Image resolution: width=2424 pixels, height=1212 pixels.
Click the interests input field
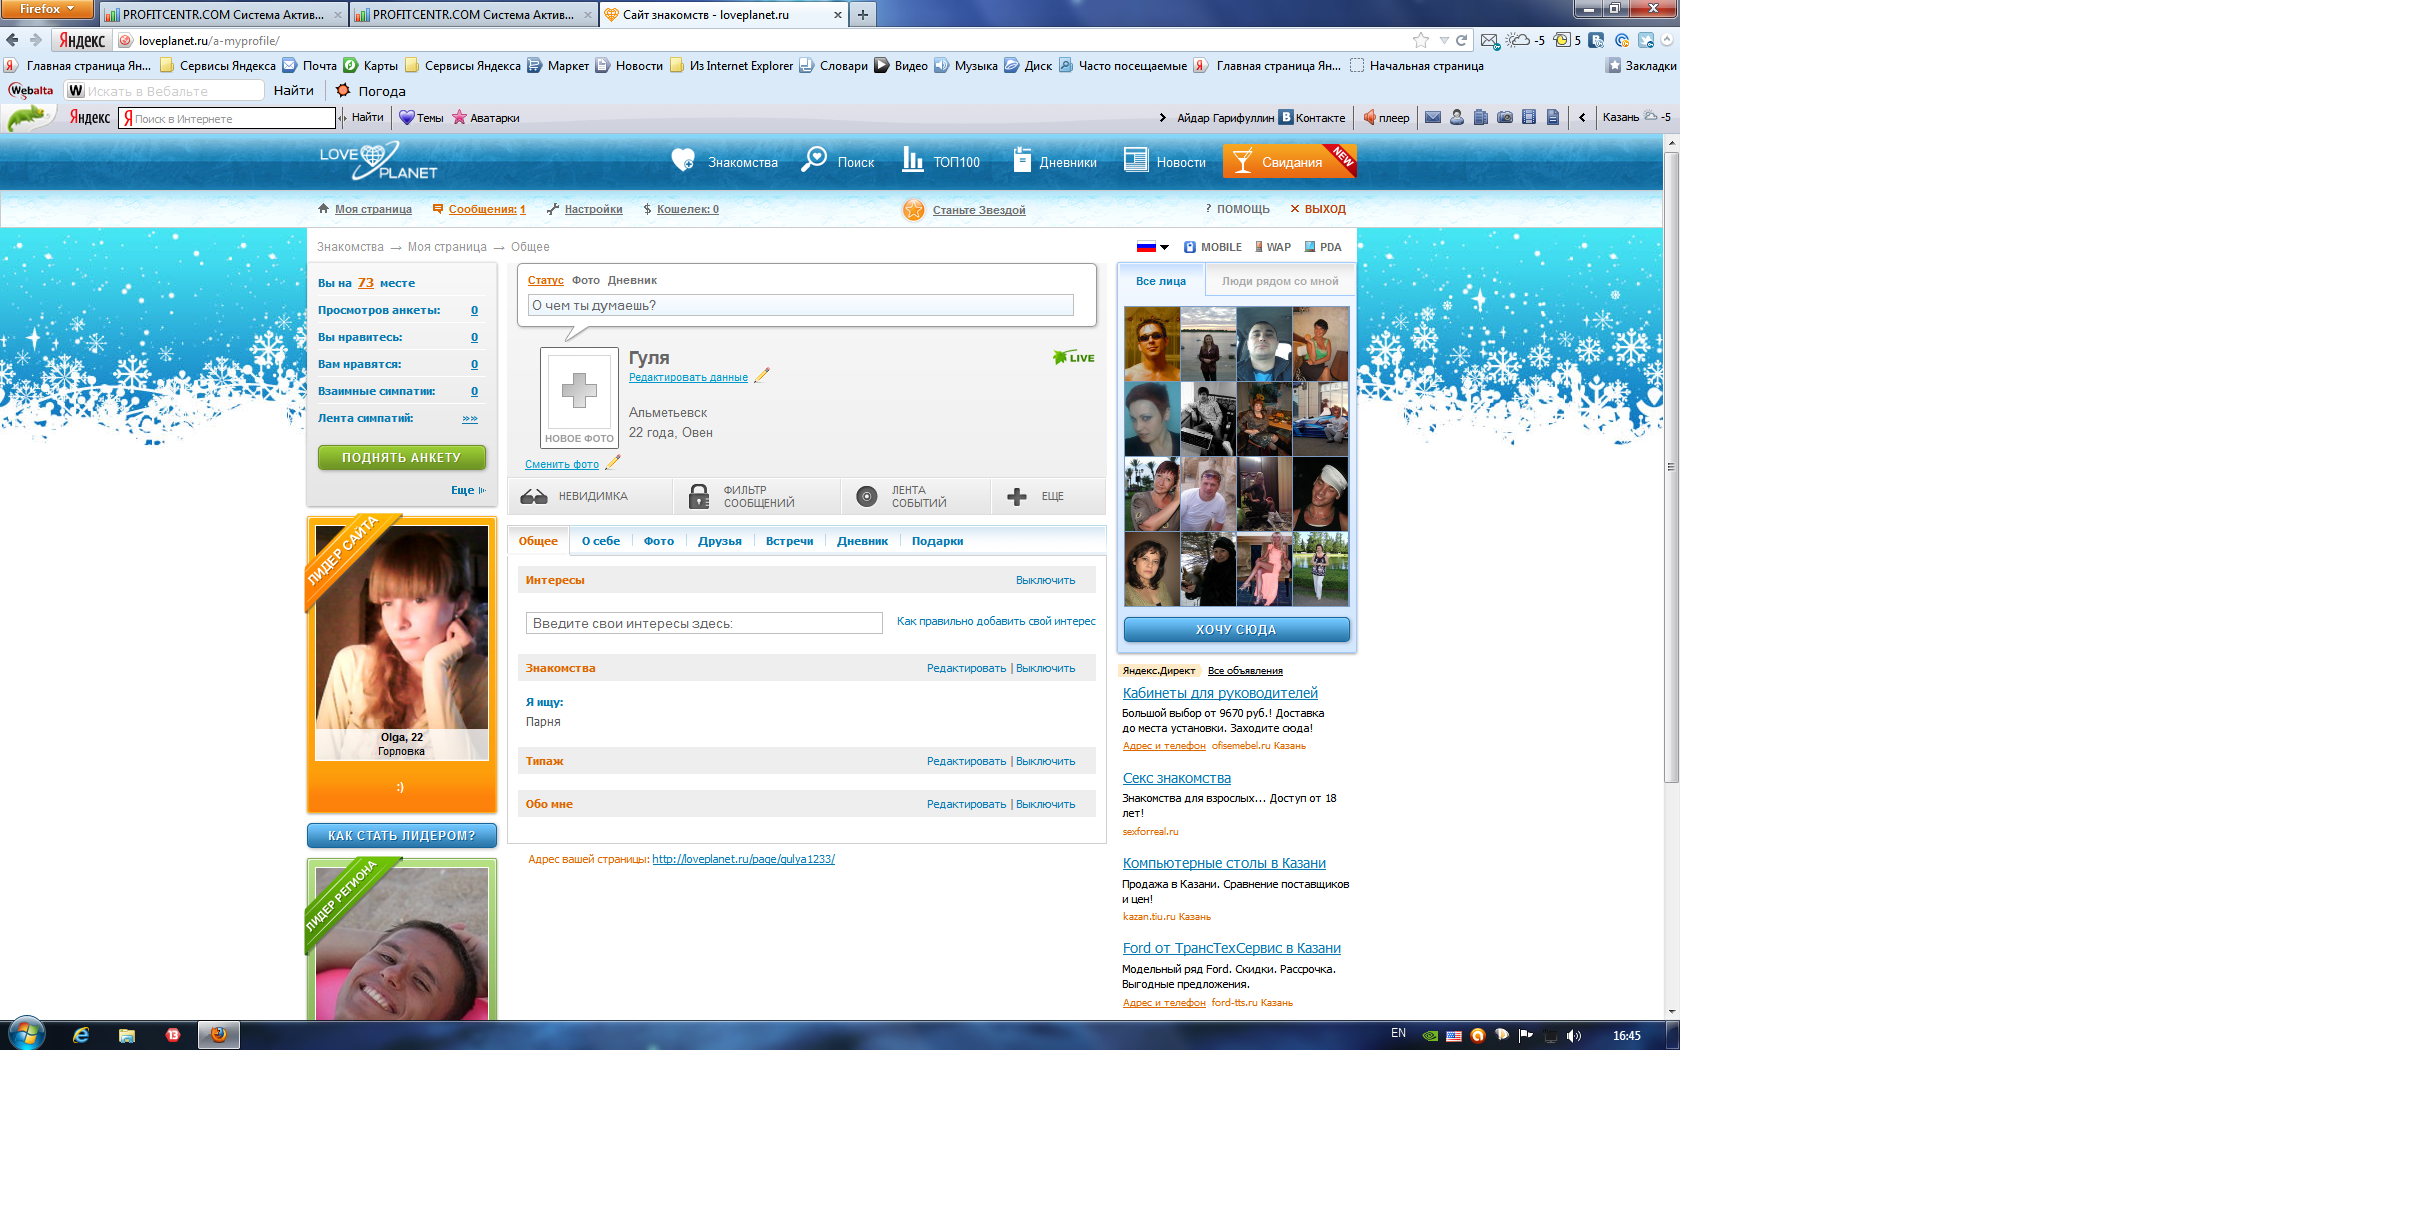click(x=704, y=623)
